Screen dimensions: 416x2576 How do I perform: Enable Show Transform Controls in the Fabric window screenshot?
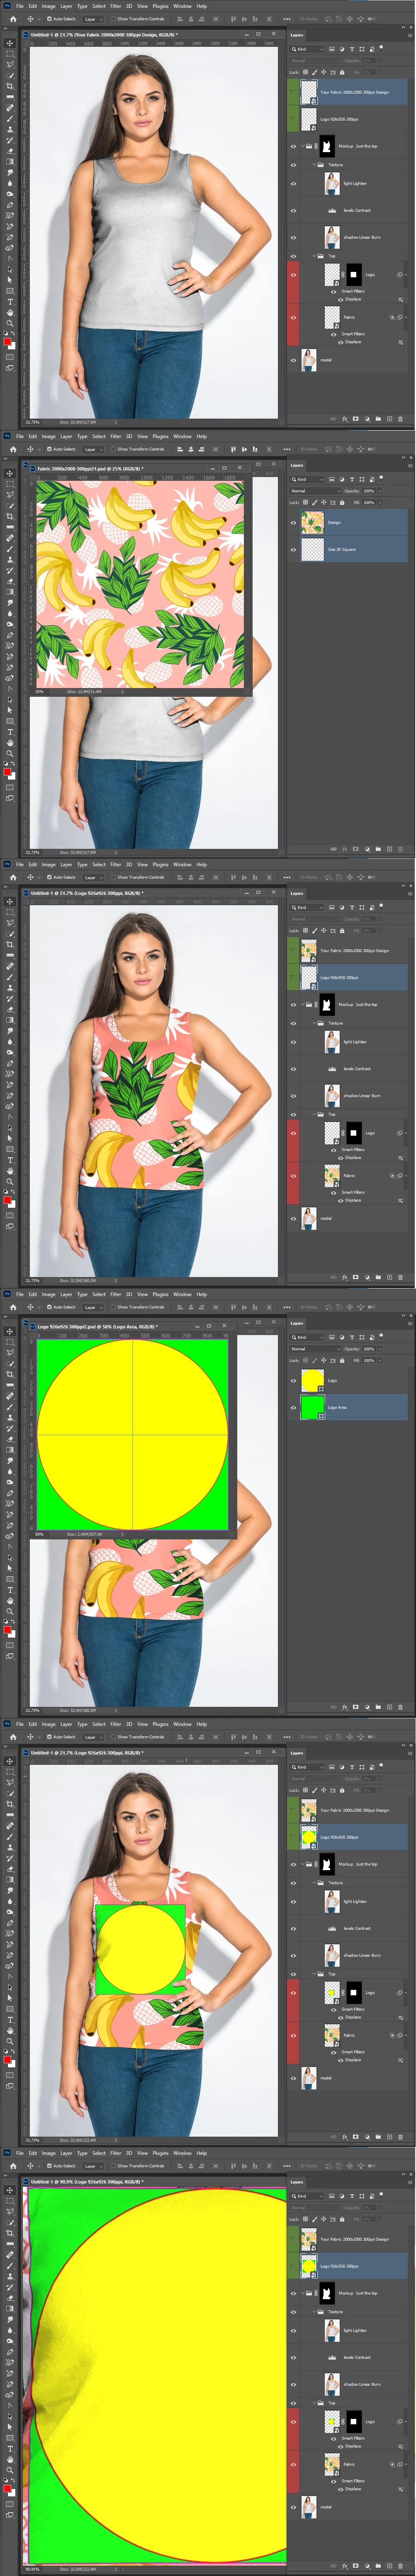click(114, 449)
